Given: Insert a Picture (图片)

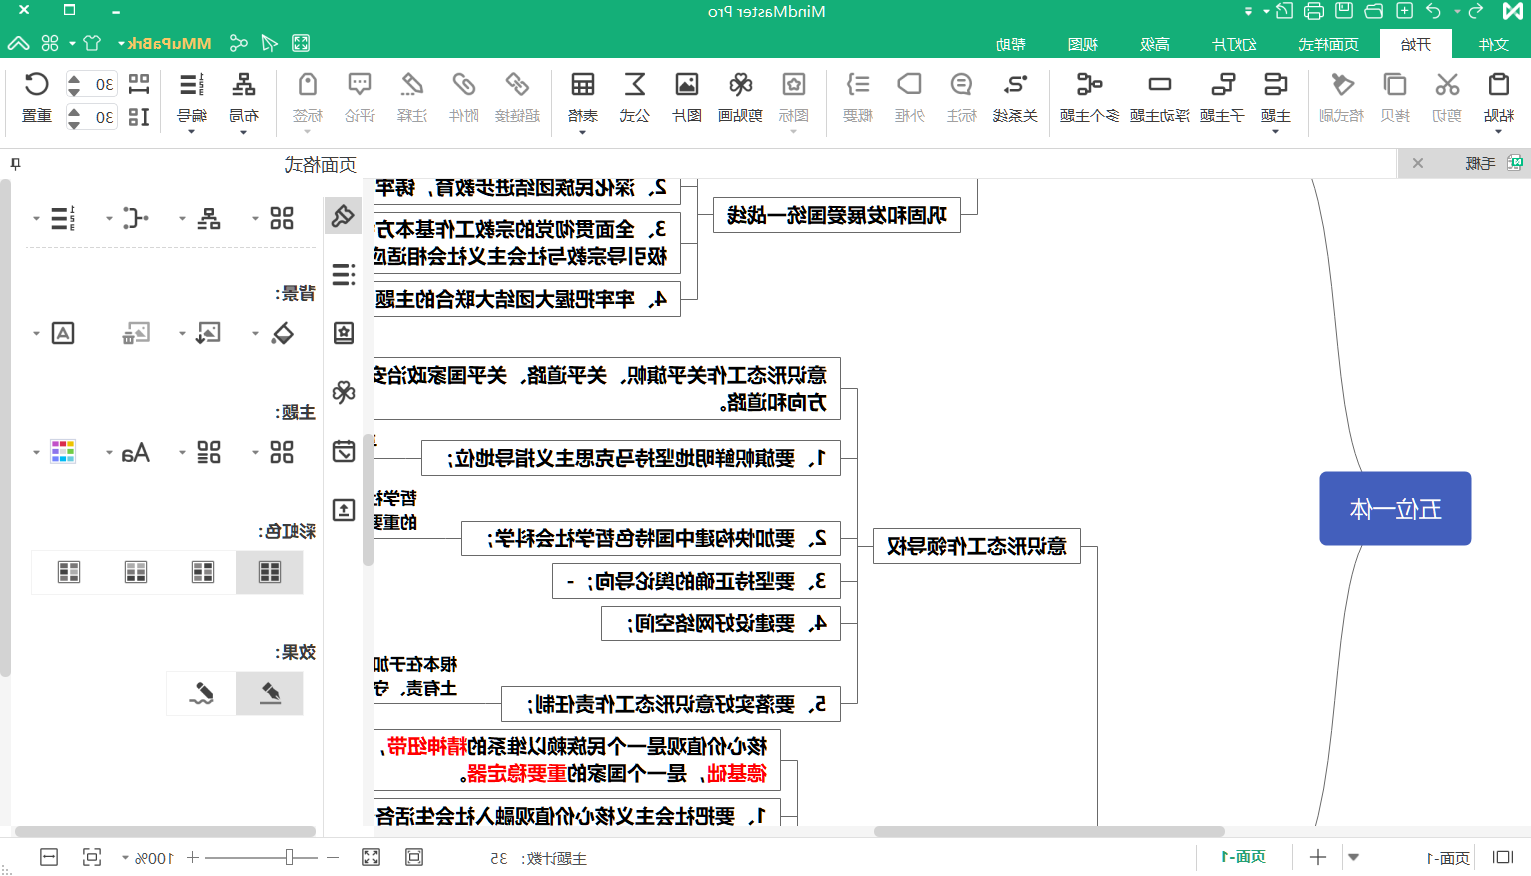Looking at the screenshot, I should pos(687,85).
